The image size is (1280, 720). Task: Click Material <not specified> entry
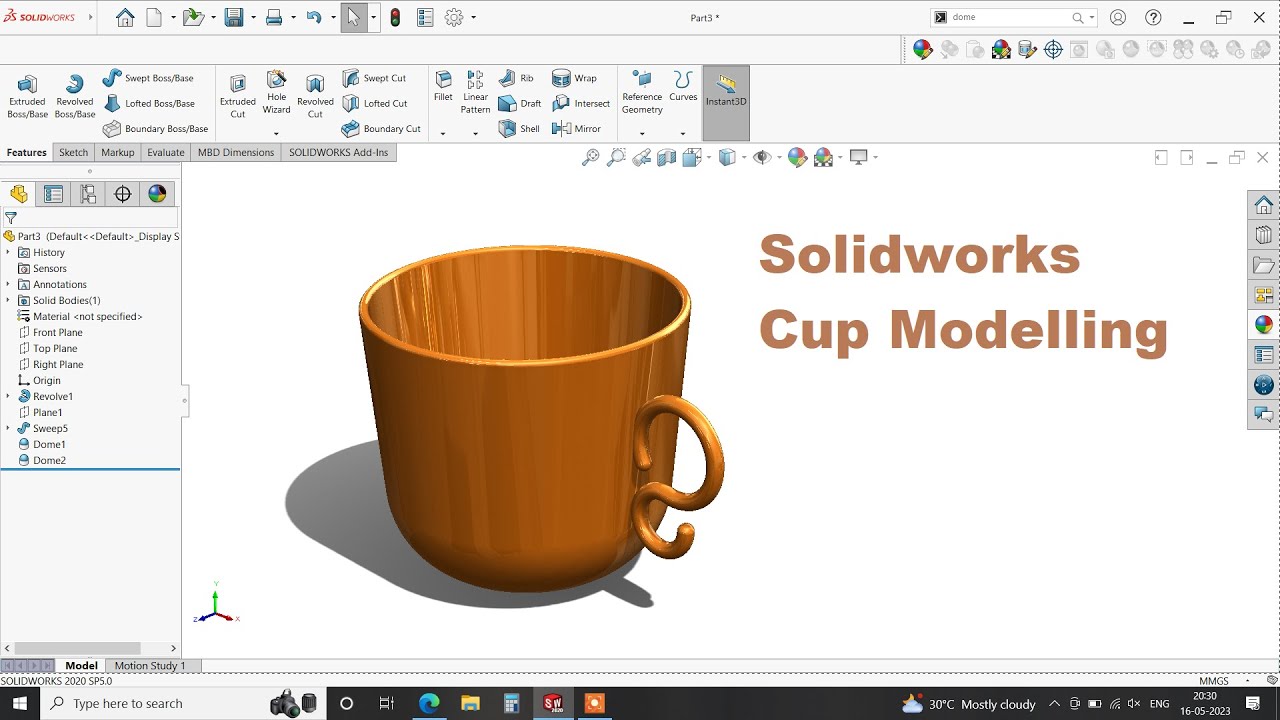80,316
